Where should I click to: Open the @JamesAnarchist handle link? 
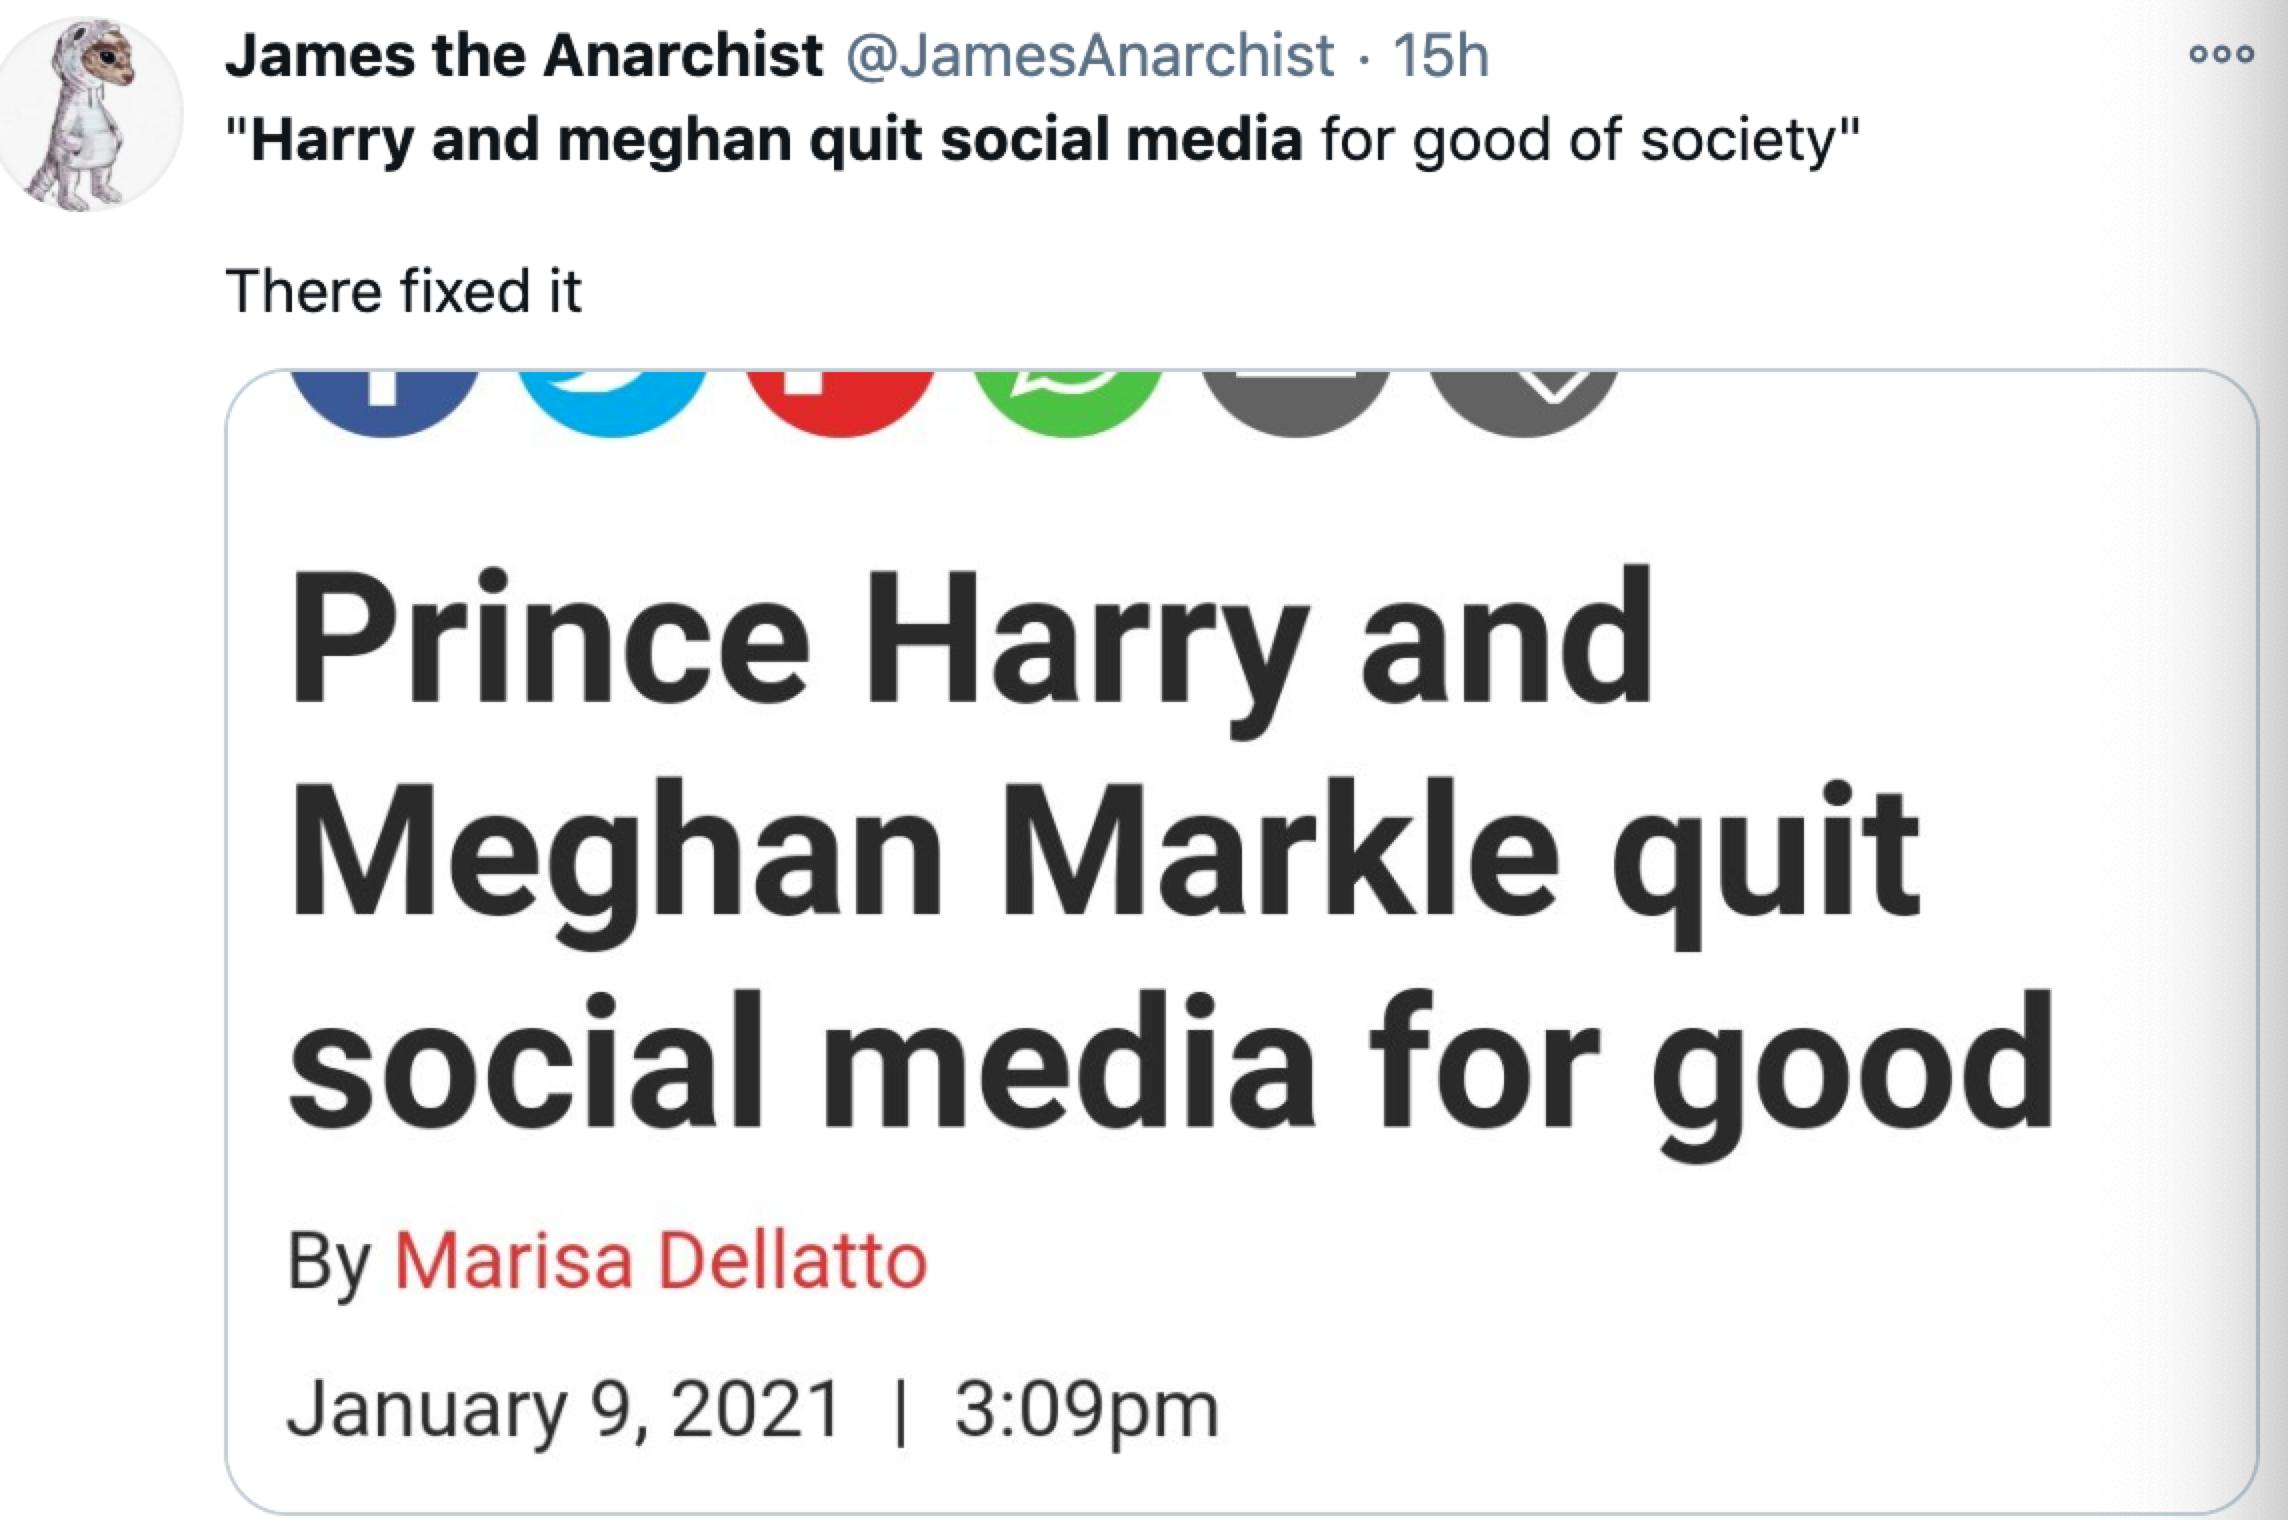[x=1090, y=55]
